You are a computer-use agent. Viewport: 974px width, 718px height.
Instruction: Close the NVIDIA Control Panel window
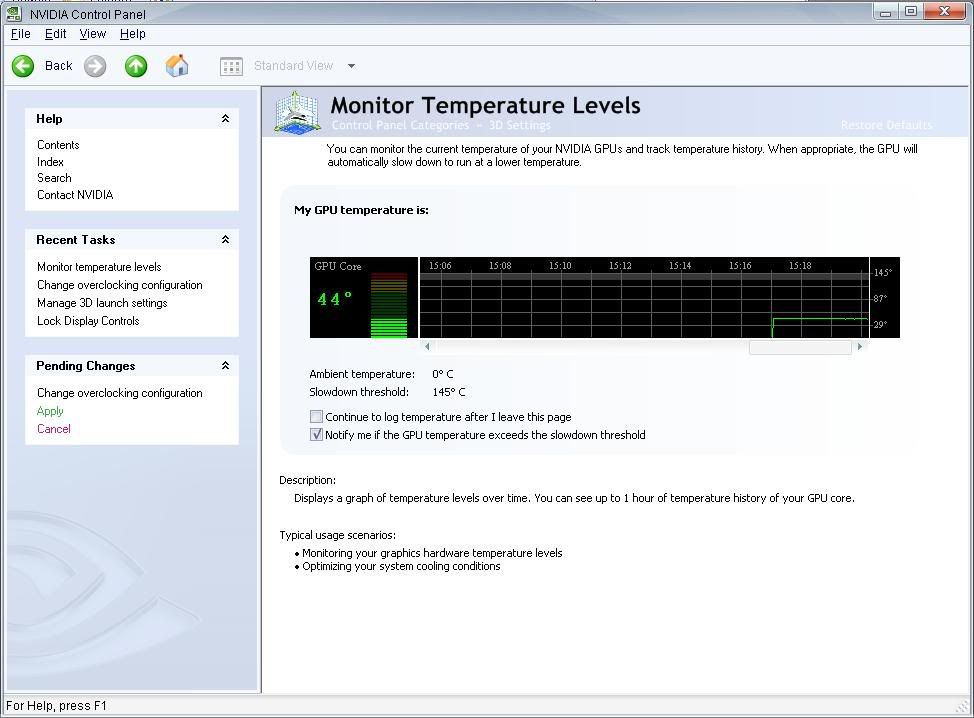point(945,12)
